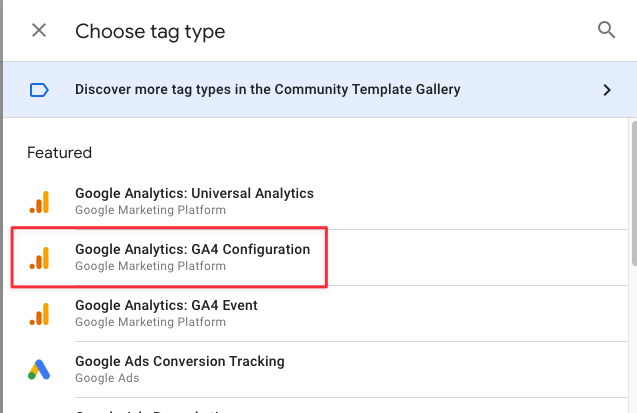Screen dimensions: 637x413
Task: Click the Choose tag type title
Action: tap(150, 31)
